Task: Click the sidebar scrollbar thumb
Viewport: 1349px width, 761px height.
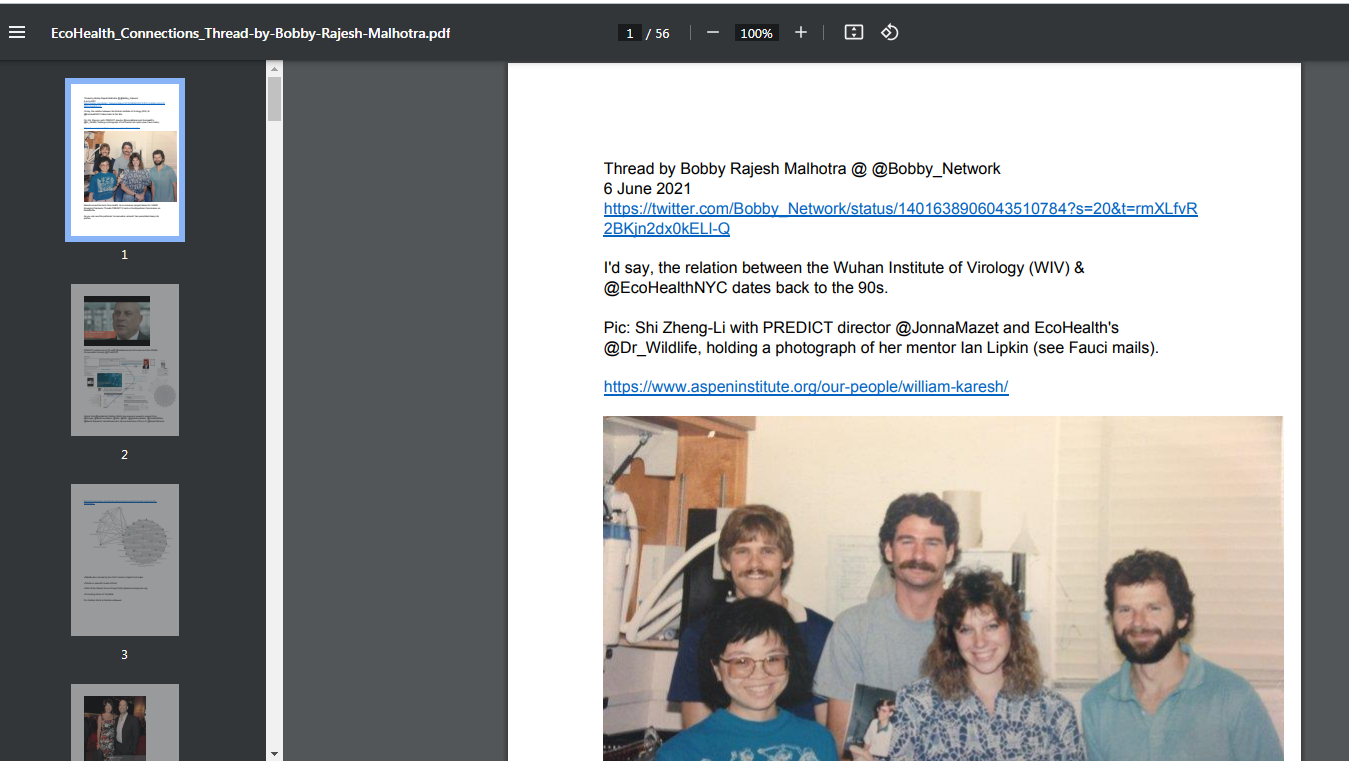Action: (274, 99)
